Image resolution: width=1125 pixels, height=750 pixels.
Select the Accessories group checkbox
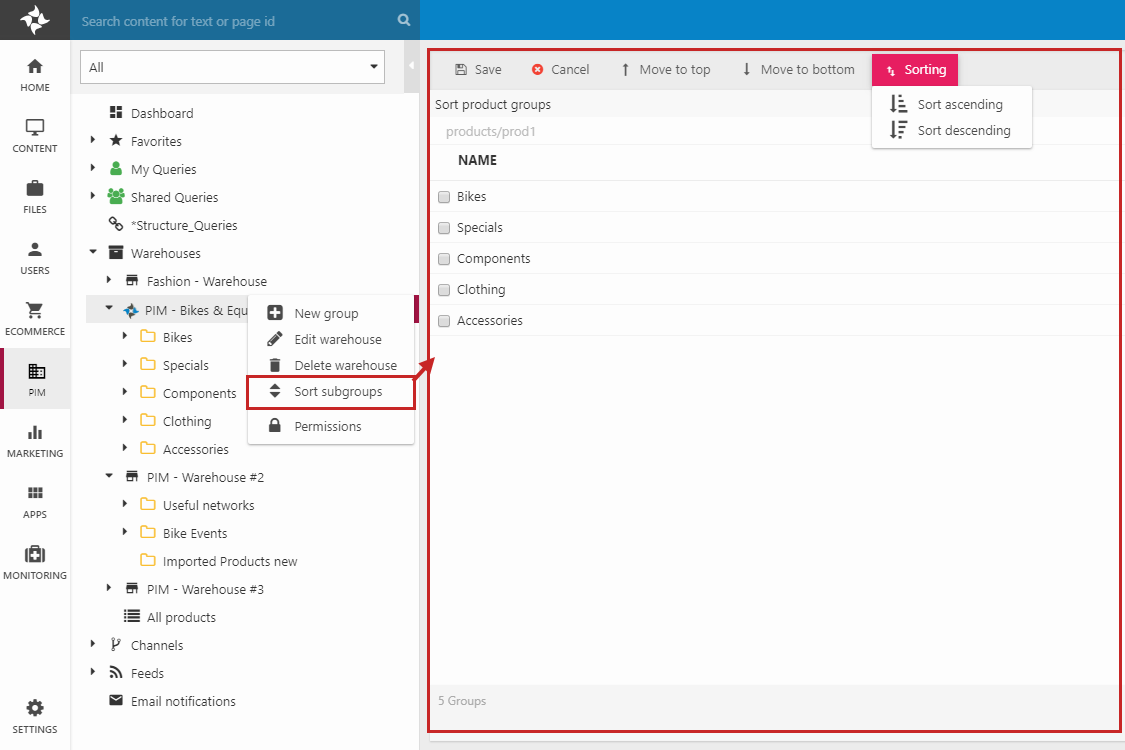click(x=444, y=321)
